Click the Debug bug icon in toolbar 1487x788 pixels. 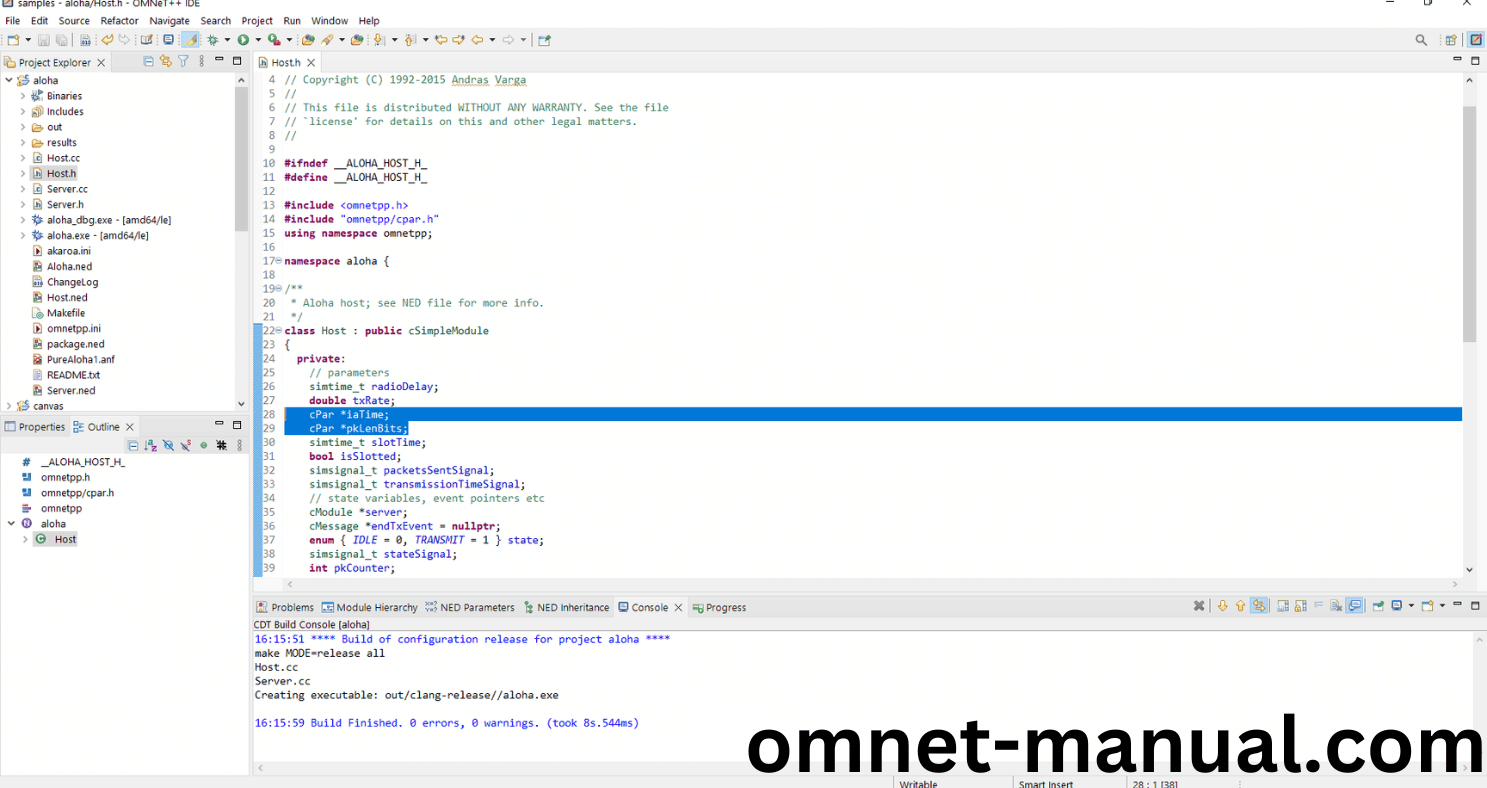(212, 40)
